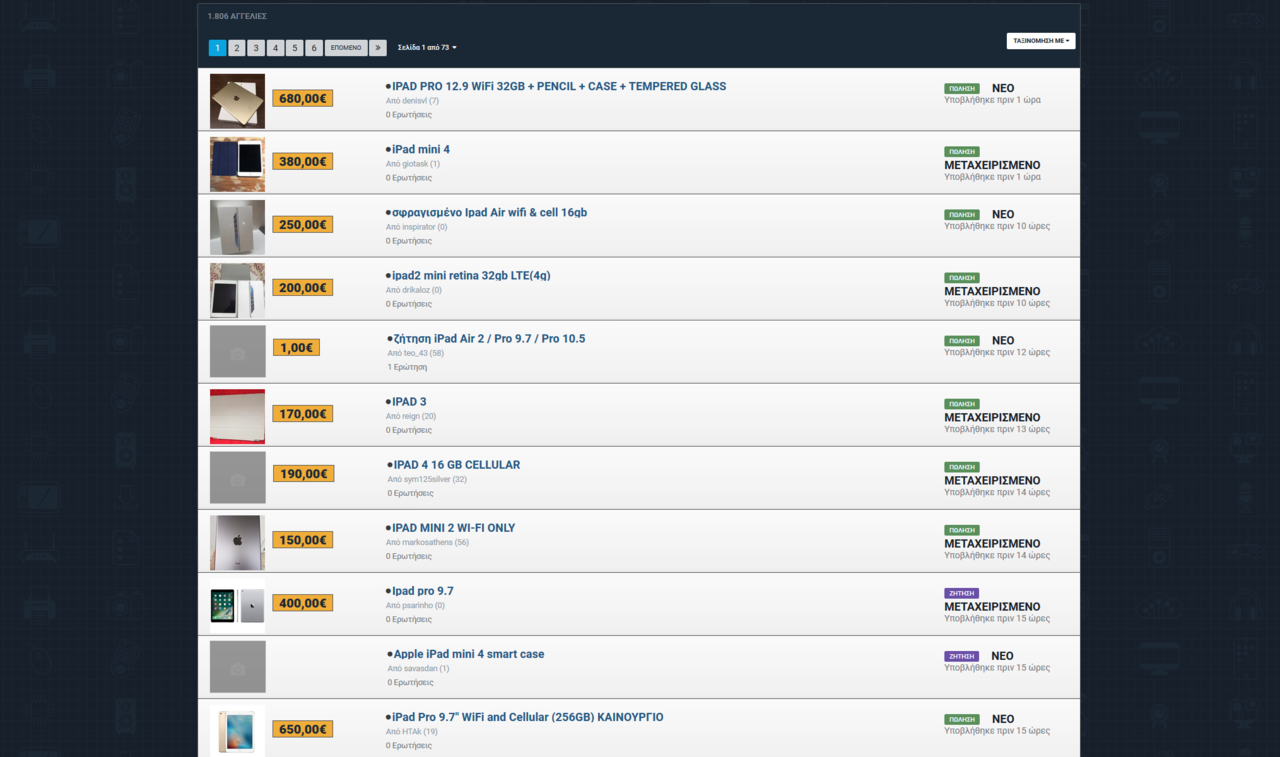Screen dimensions: 1280x757
Task: Click seller psarinho profile link
Action: tap(415, 605)
